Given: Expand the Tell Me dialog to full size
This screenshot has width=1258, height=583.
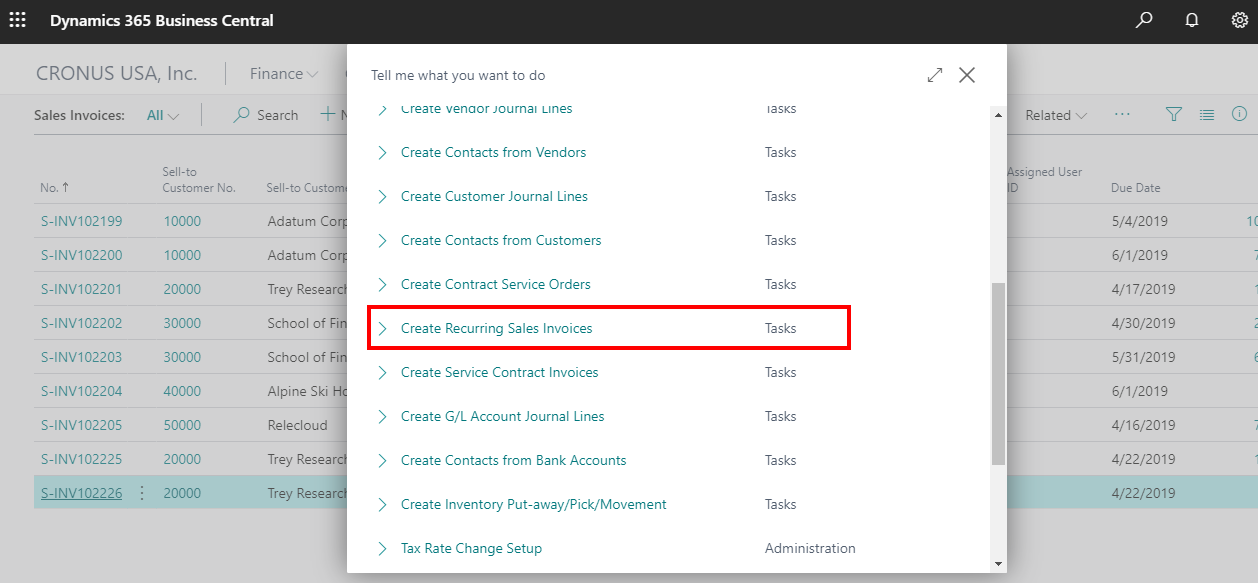Looking at the screenshot, I should point(935,75).
